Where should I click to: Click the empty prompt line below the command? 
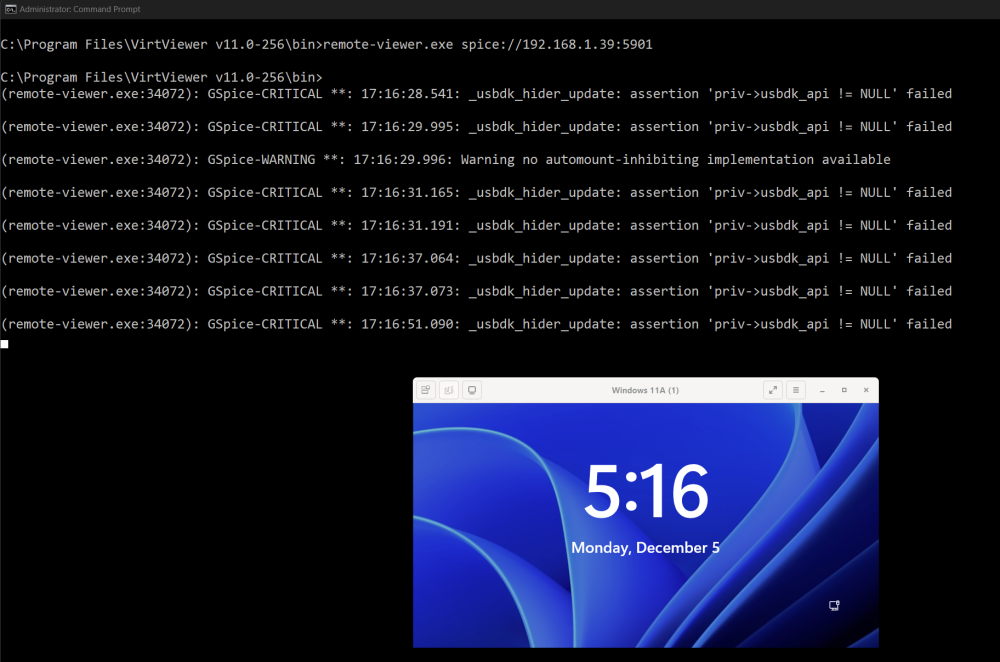point(161,77)
